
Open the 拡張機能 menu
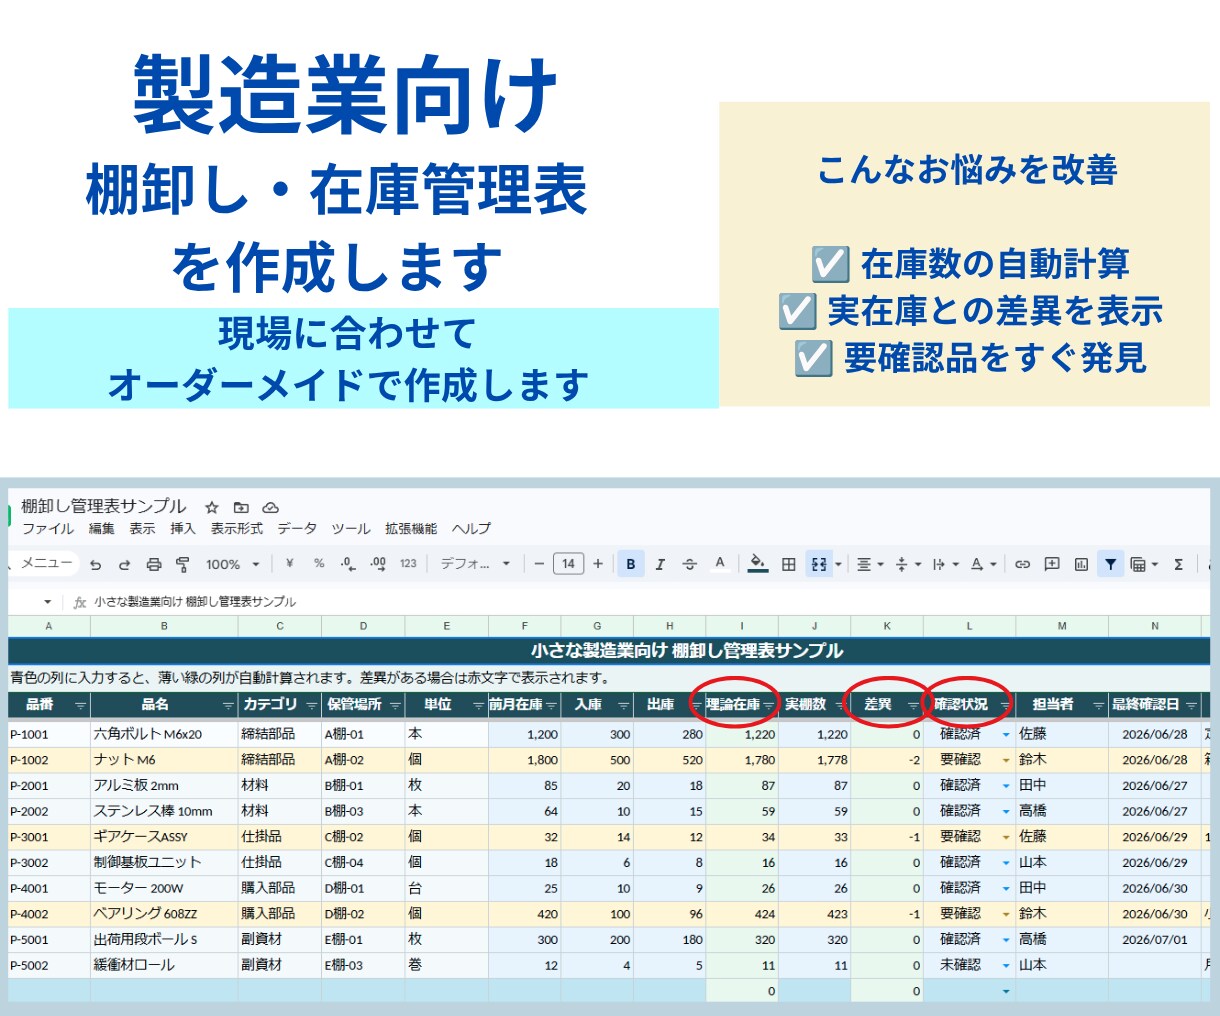click(x=411, y=529)
